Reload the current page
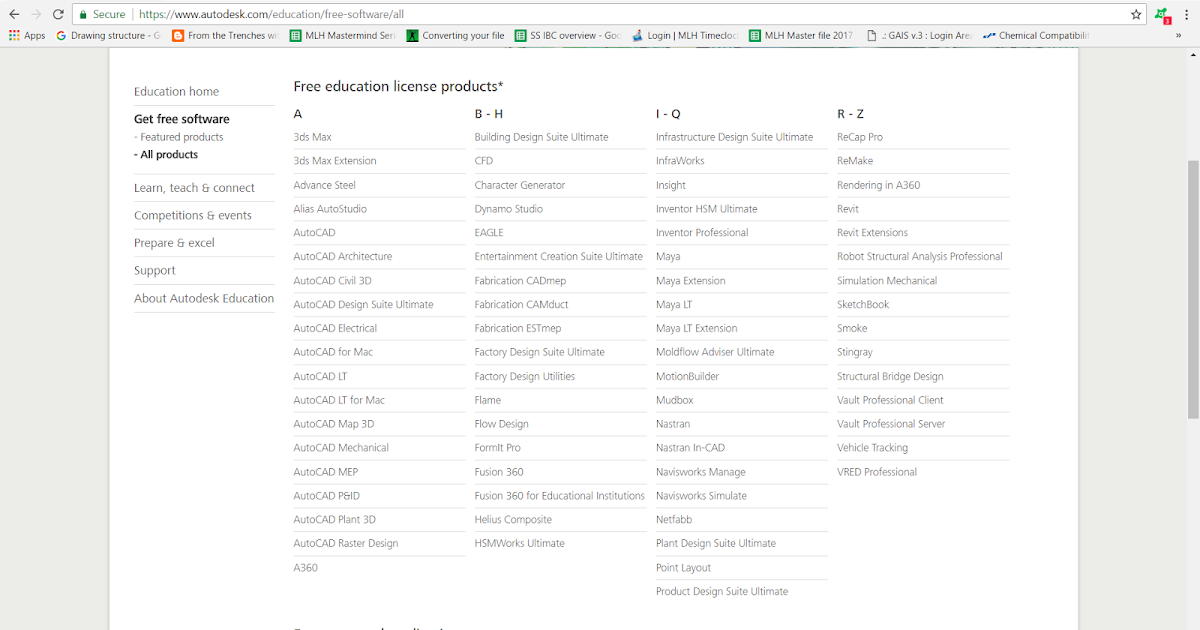 click(58, 15)
